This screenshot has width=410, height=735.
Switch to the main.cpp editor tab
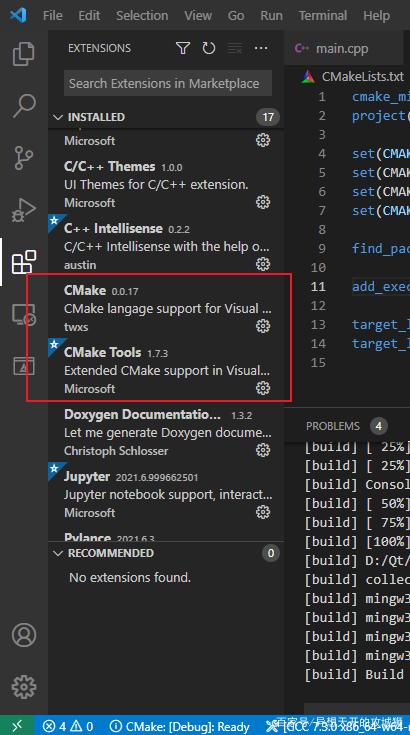pos(342,48)
